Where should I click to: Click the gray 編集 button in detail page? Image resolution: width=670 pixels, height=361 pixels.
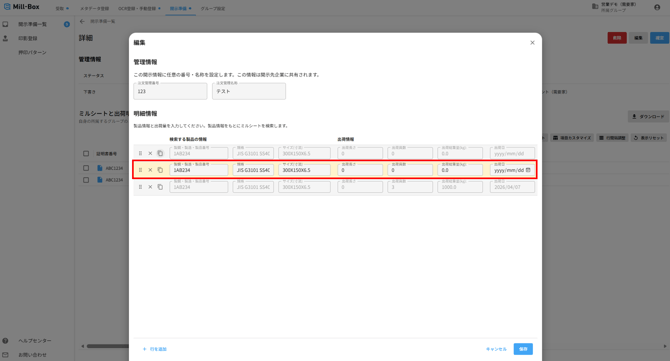pos(638,38)
